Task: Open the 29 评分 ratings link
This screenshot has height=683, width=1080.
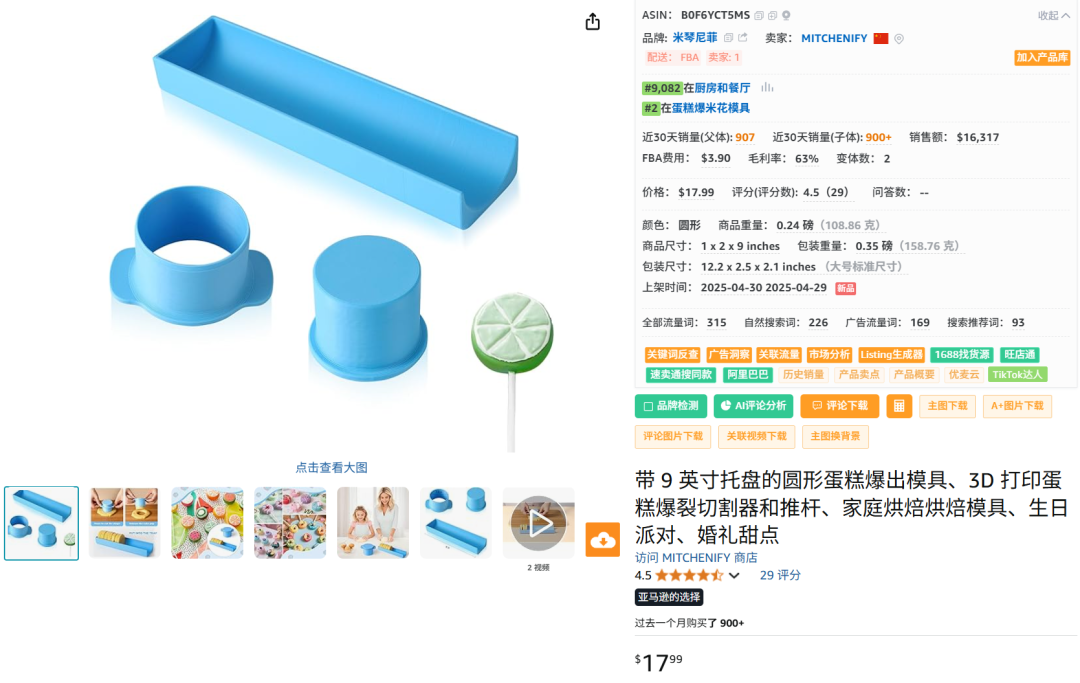Action: pos(780,575)
